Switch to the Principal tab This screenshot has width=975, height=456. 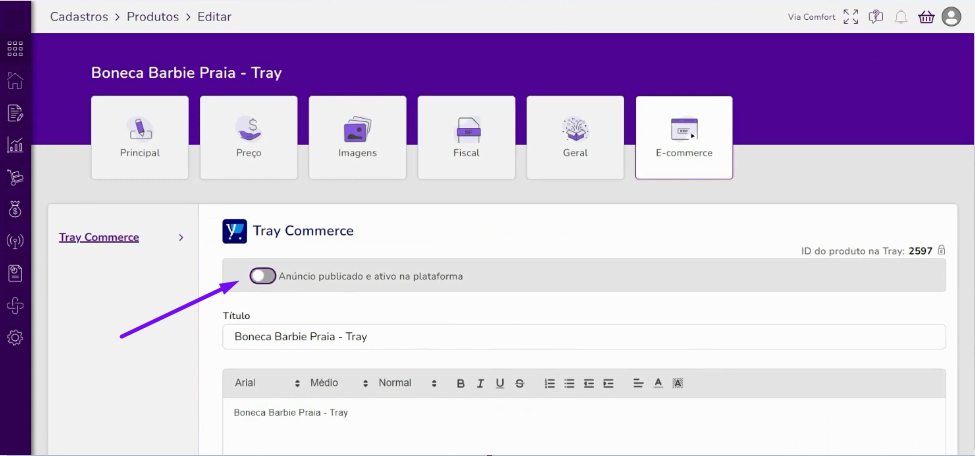tap(140, 137)
